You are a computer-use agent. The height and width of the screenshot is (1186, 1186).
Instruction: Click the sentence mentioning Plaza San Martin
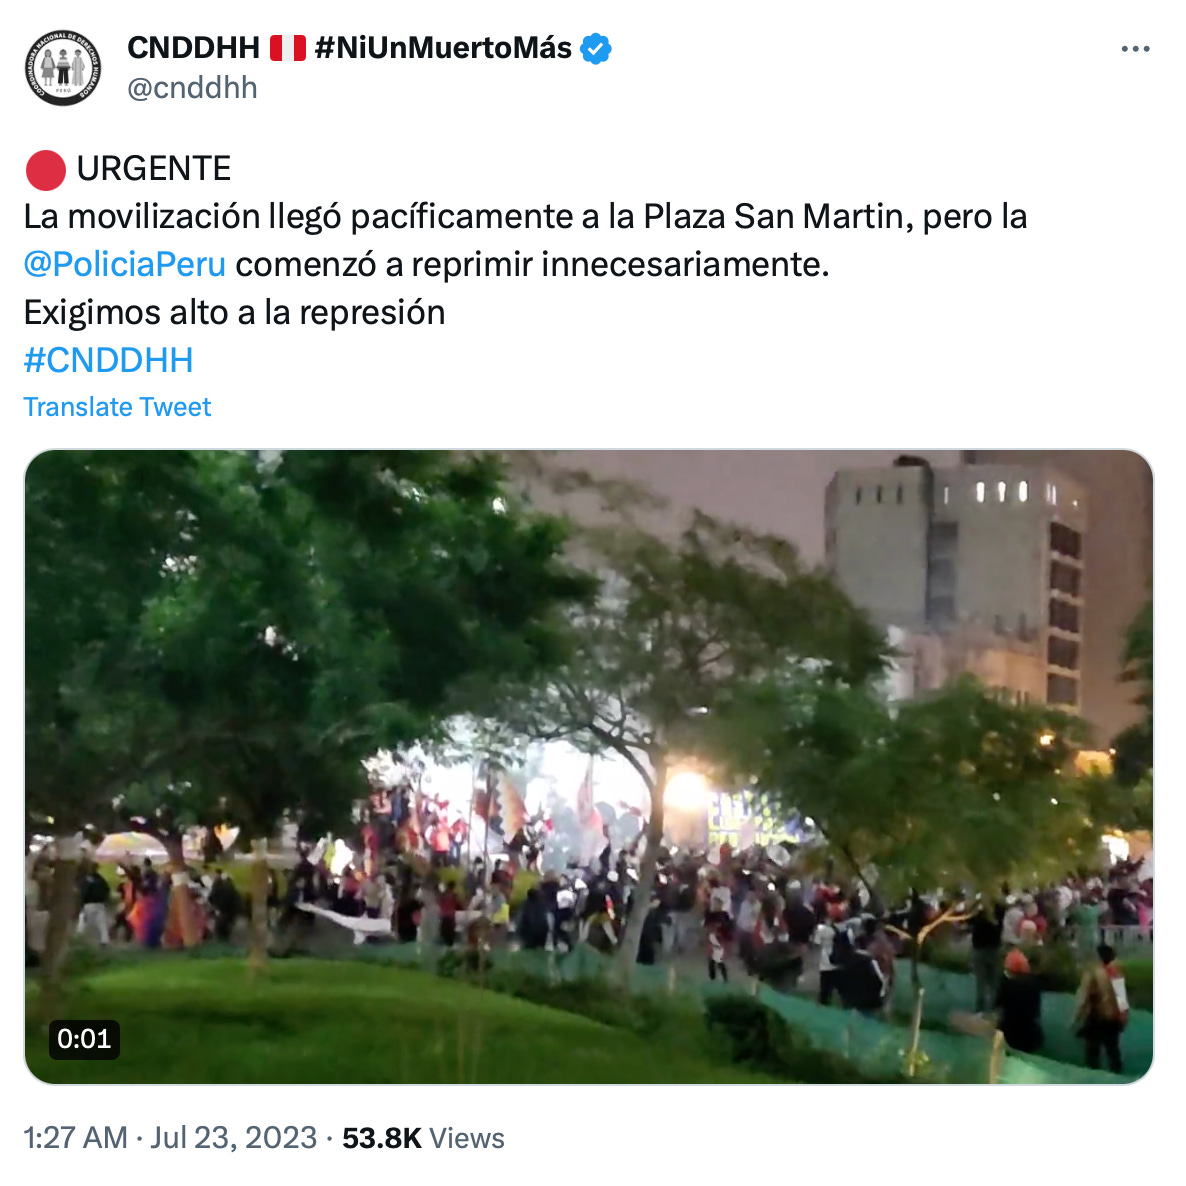pos(525,217)
